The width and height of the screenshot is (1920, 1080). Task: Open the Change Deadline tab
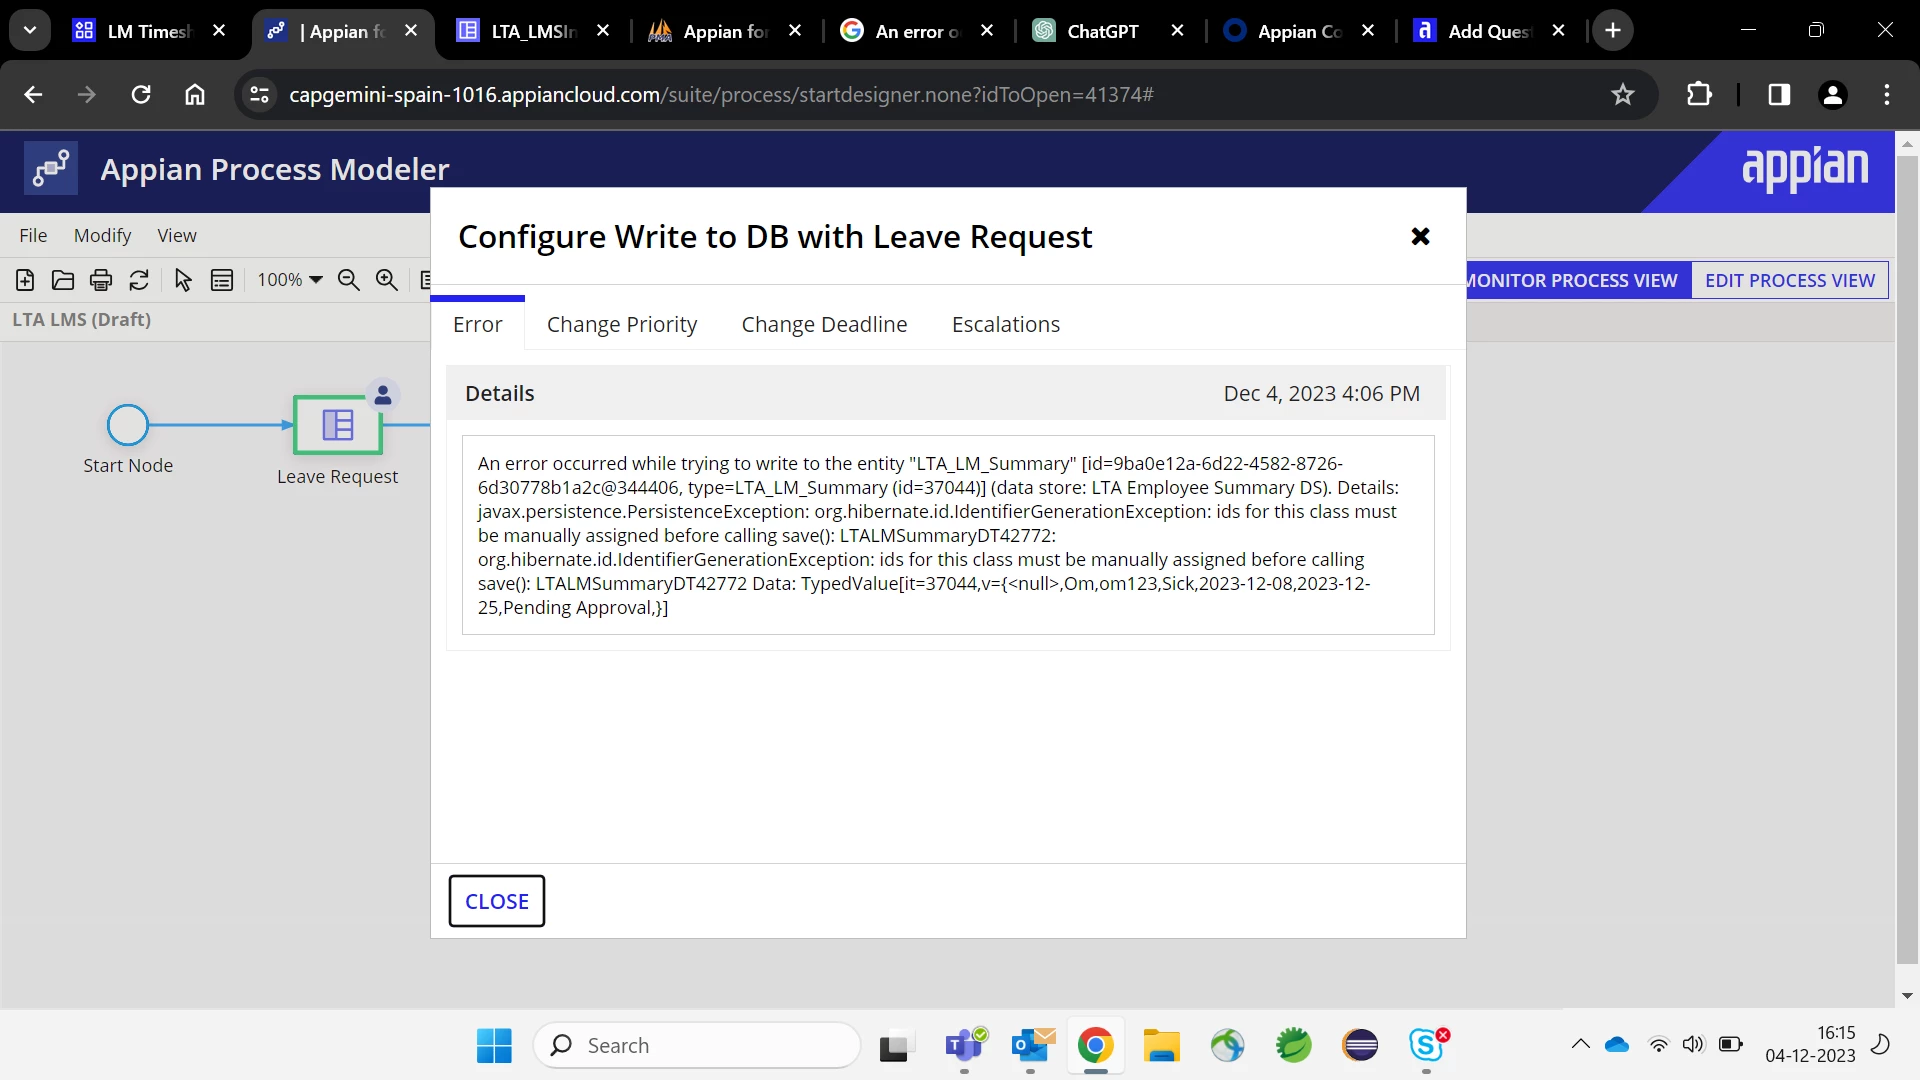pyautogui.click(x=825, y=324)
